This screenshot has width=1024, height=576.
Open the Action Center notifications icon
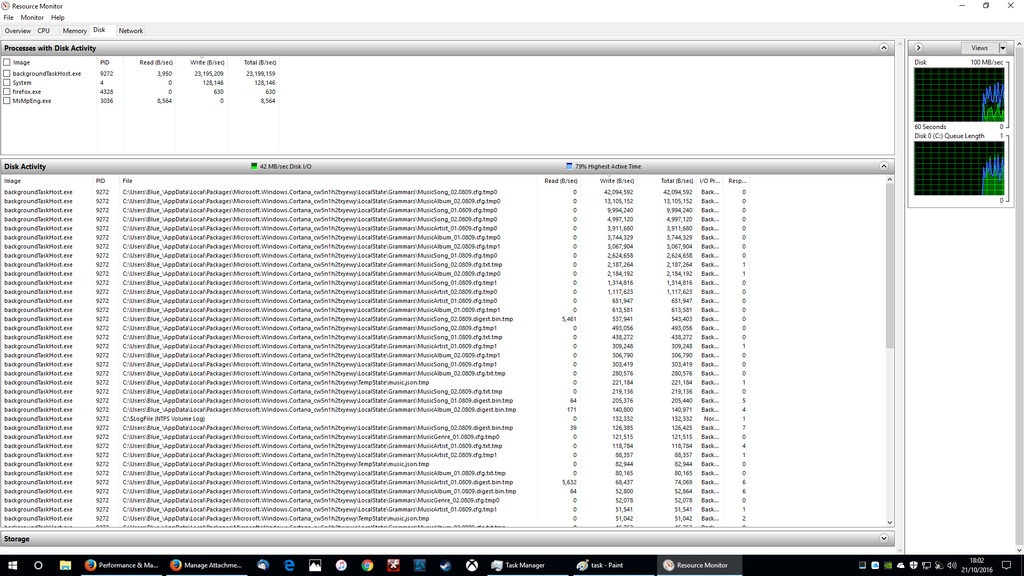click(x=1006, y=566)
